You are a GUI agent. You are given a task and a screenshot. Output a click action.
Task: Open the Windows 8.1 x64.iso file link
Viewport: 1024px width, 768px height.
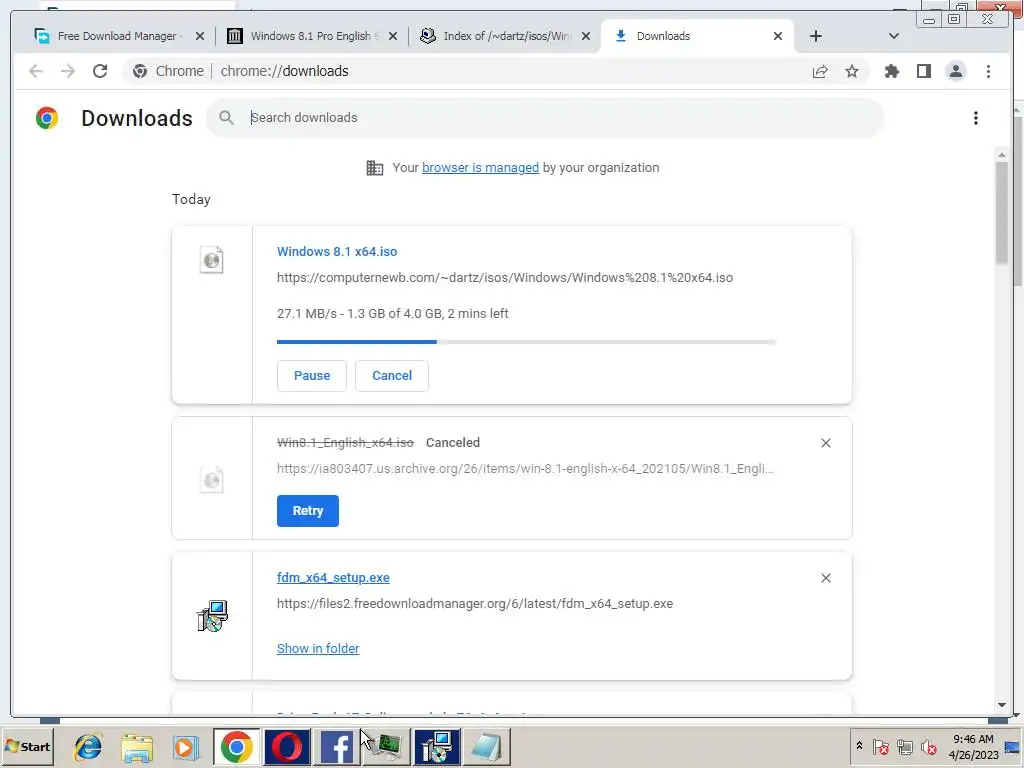click(x=337, y=251)
